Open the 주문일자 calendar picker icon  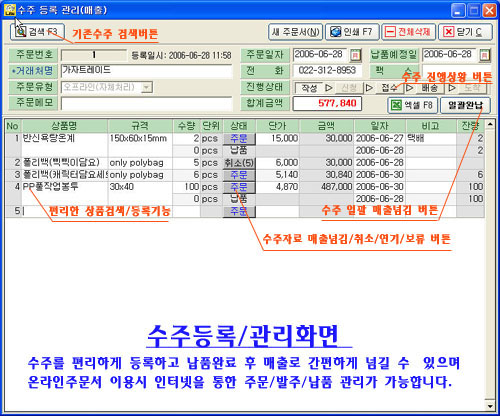click(x=355, y=55)
